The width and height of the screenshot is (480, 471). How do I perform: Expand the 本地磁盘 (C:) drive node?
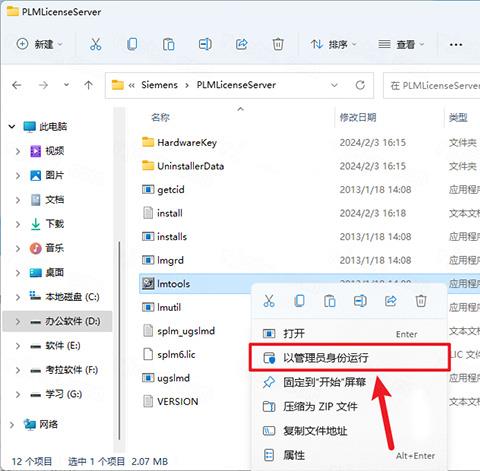pos(18,297)
